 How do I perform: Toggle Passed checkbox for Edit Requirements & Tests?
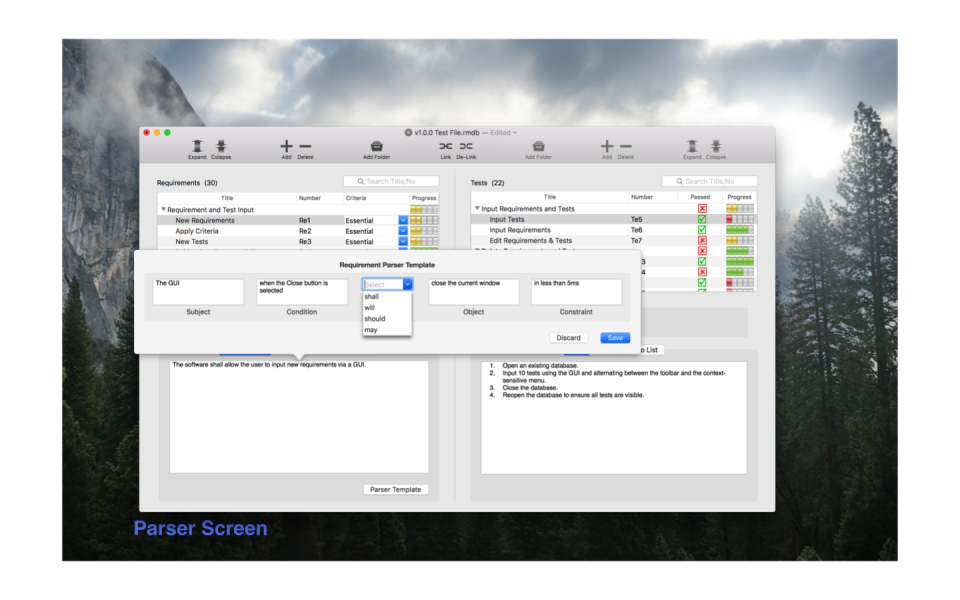(x=702, y=241)
